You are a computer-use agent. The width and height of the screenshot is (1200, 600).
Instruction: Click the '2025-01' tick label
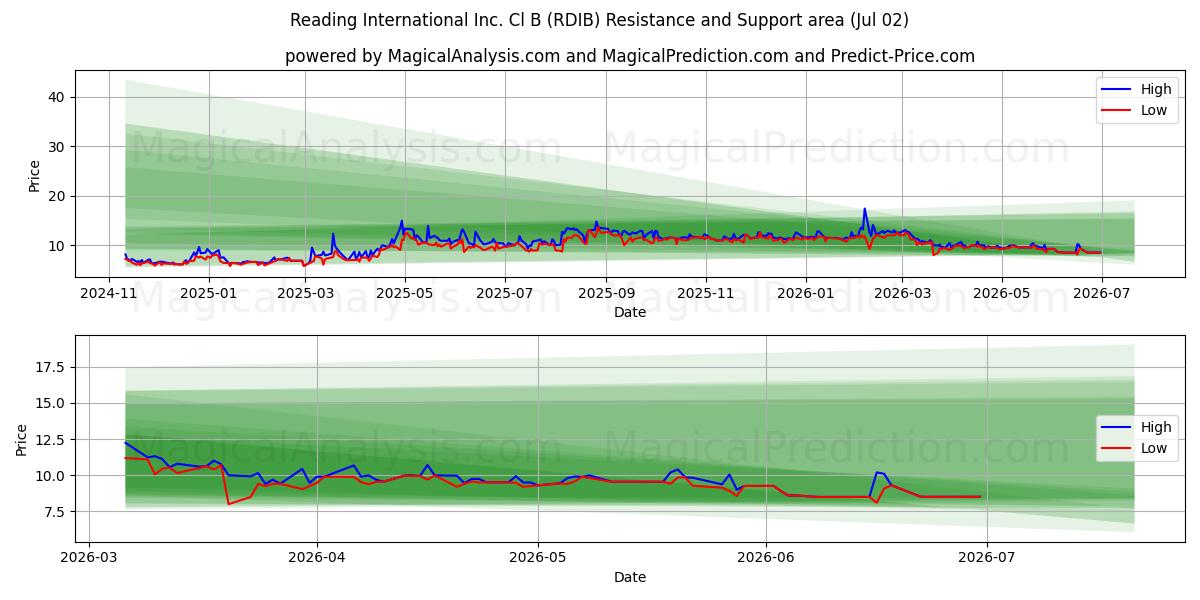[x=209, y=293]
